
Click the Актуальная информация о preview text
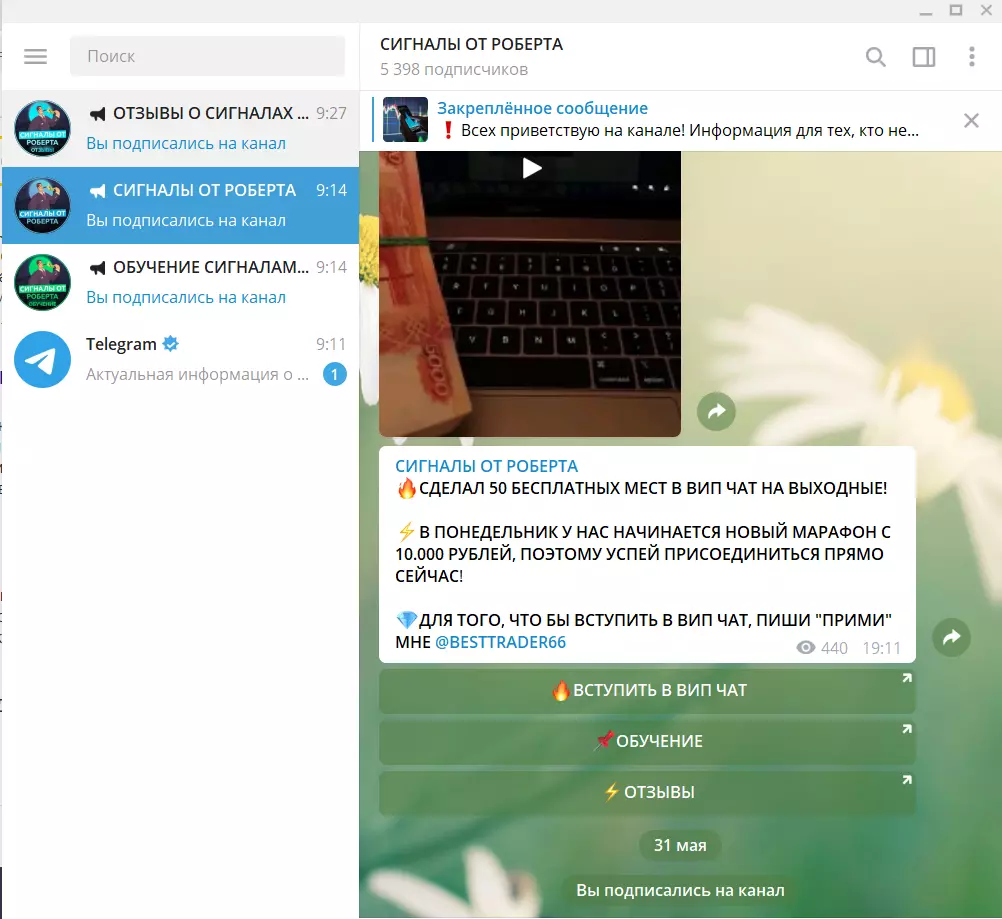(197, 375)
